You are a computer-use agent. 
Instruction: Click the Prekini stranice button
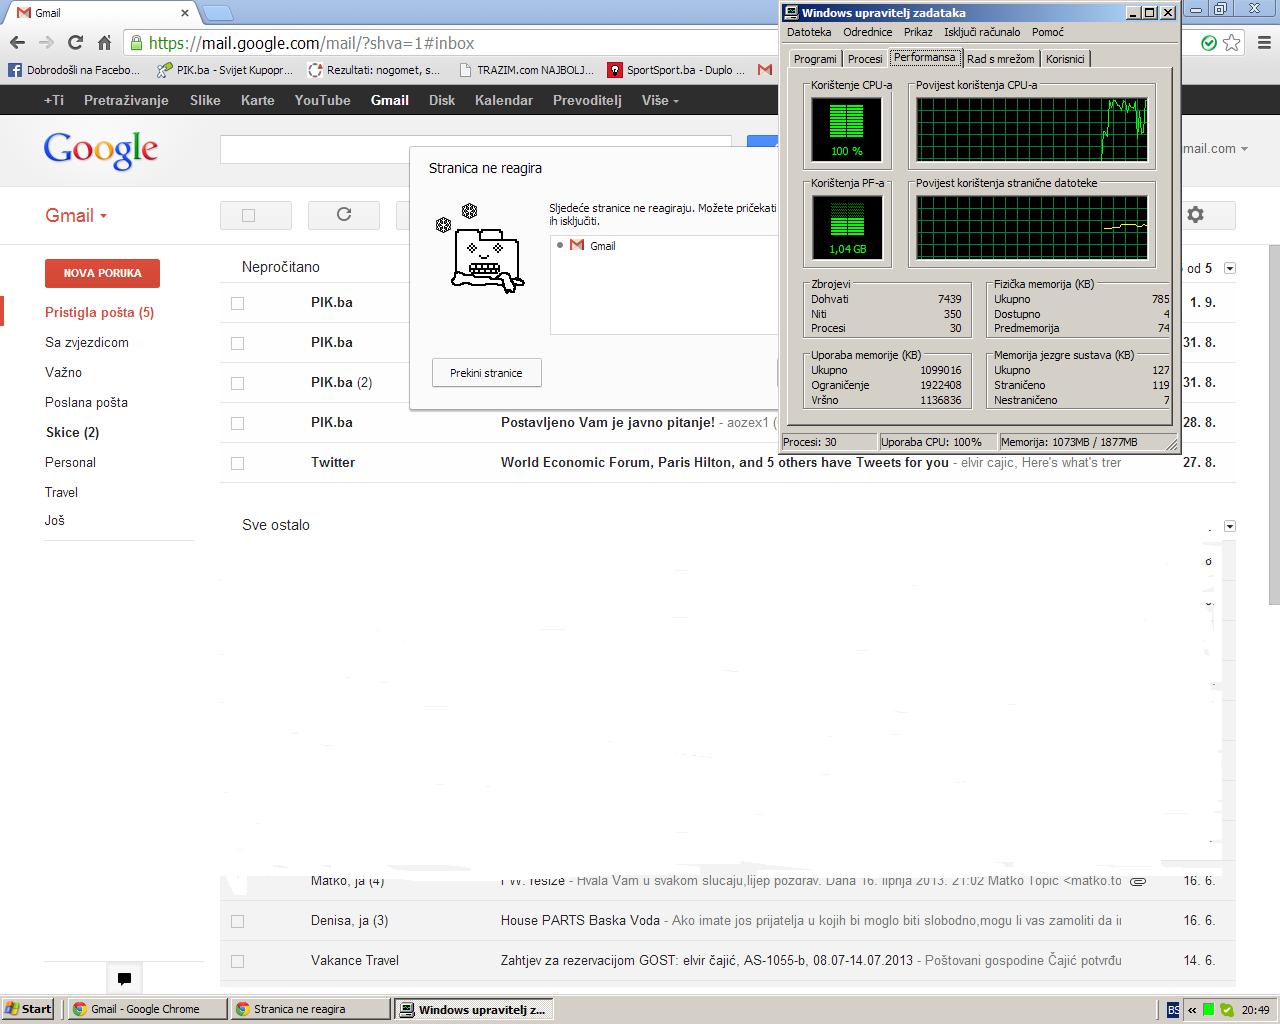(486, 373)
